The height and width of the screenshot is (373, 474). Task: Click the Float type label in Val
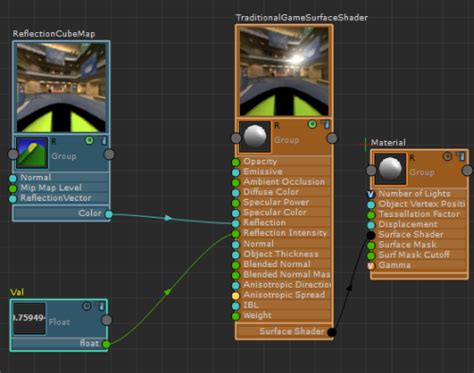point(59,322)
